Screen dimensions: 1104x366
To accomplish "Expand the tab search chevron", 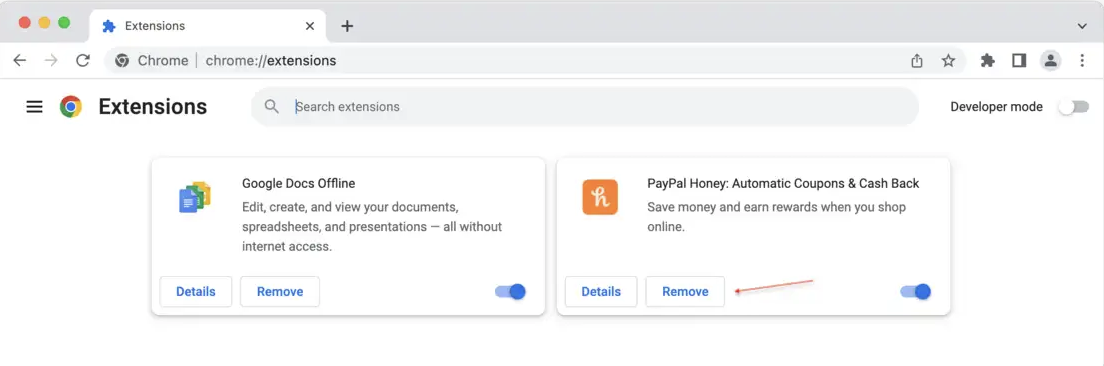I will [x=1082, y=26].
